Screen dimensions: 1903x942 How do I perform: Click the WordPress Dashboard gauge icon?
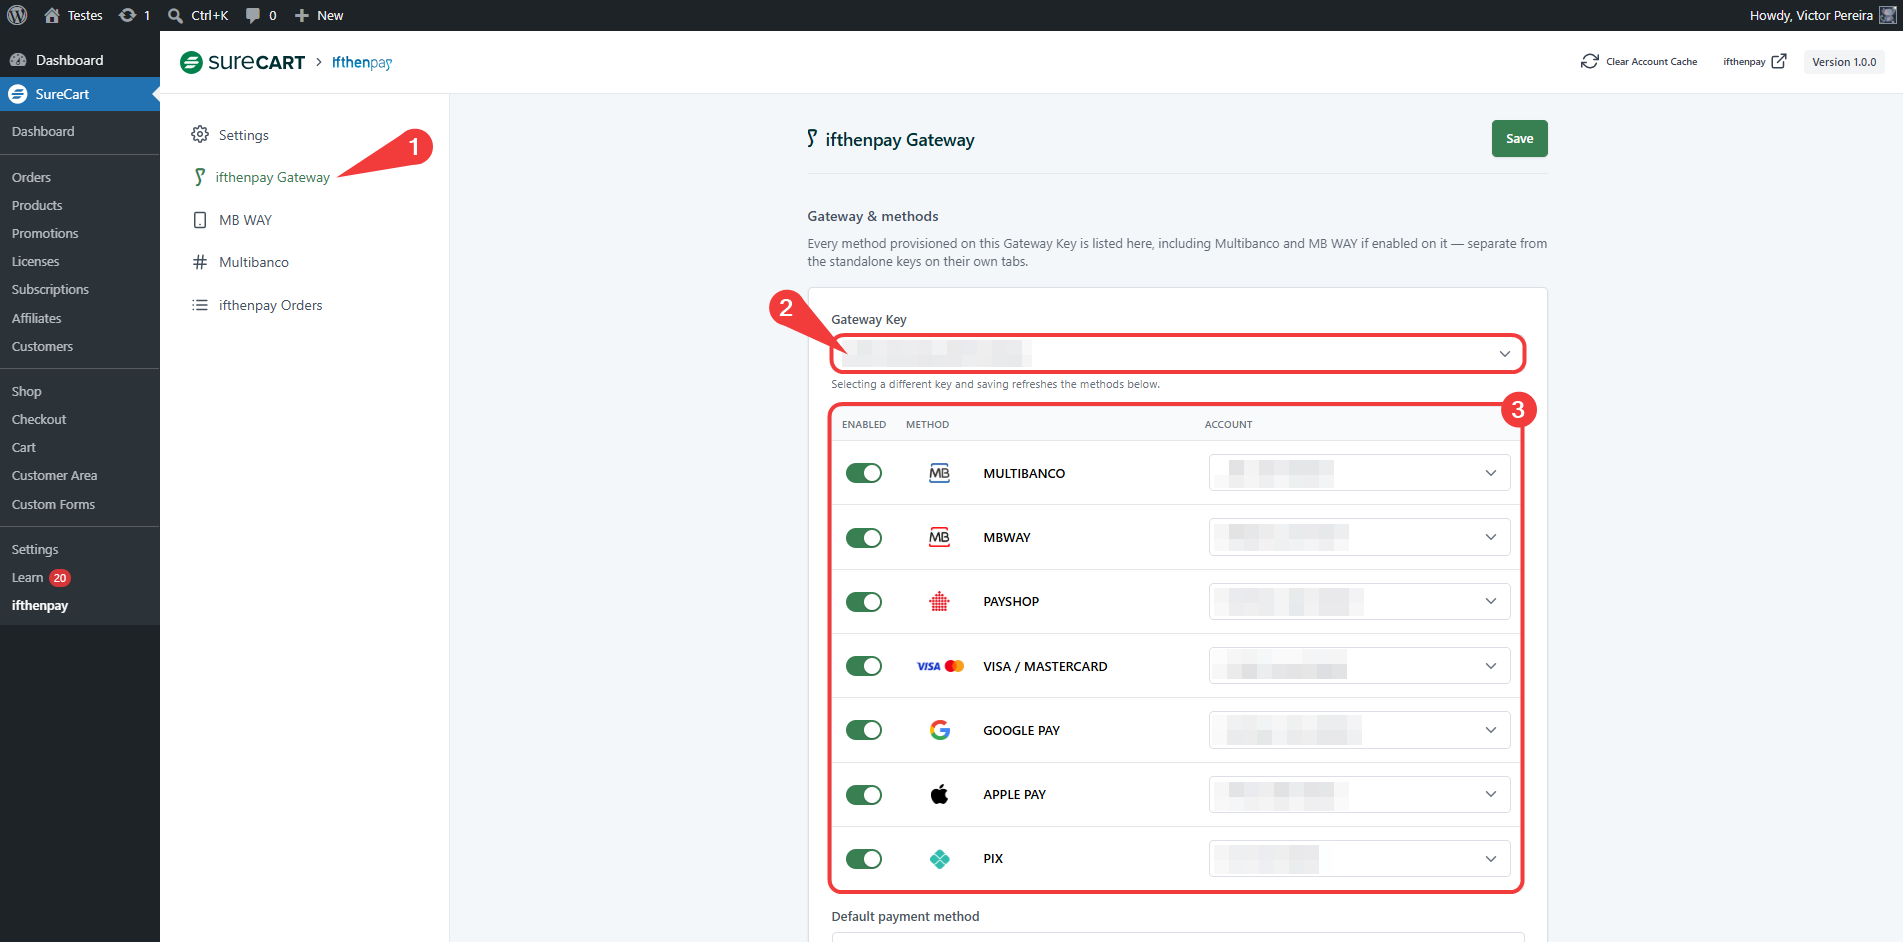click(x=18, y=60)
